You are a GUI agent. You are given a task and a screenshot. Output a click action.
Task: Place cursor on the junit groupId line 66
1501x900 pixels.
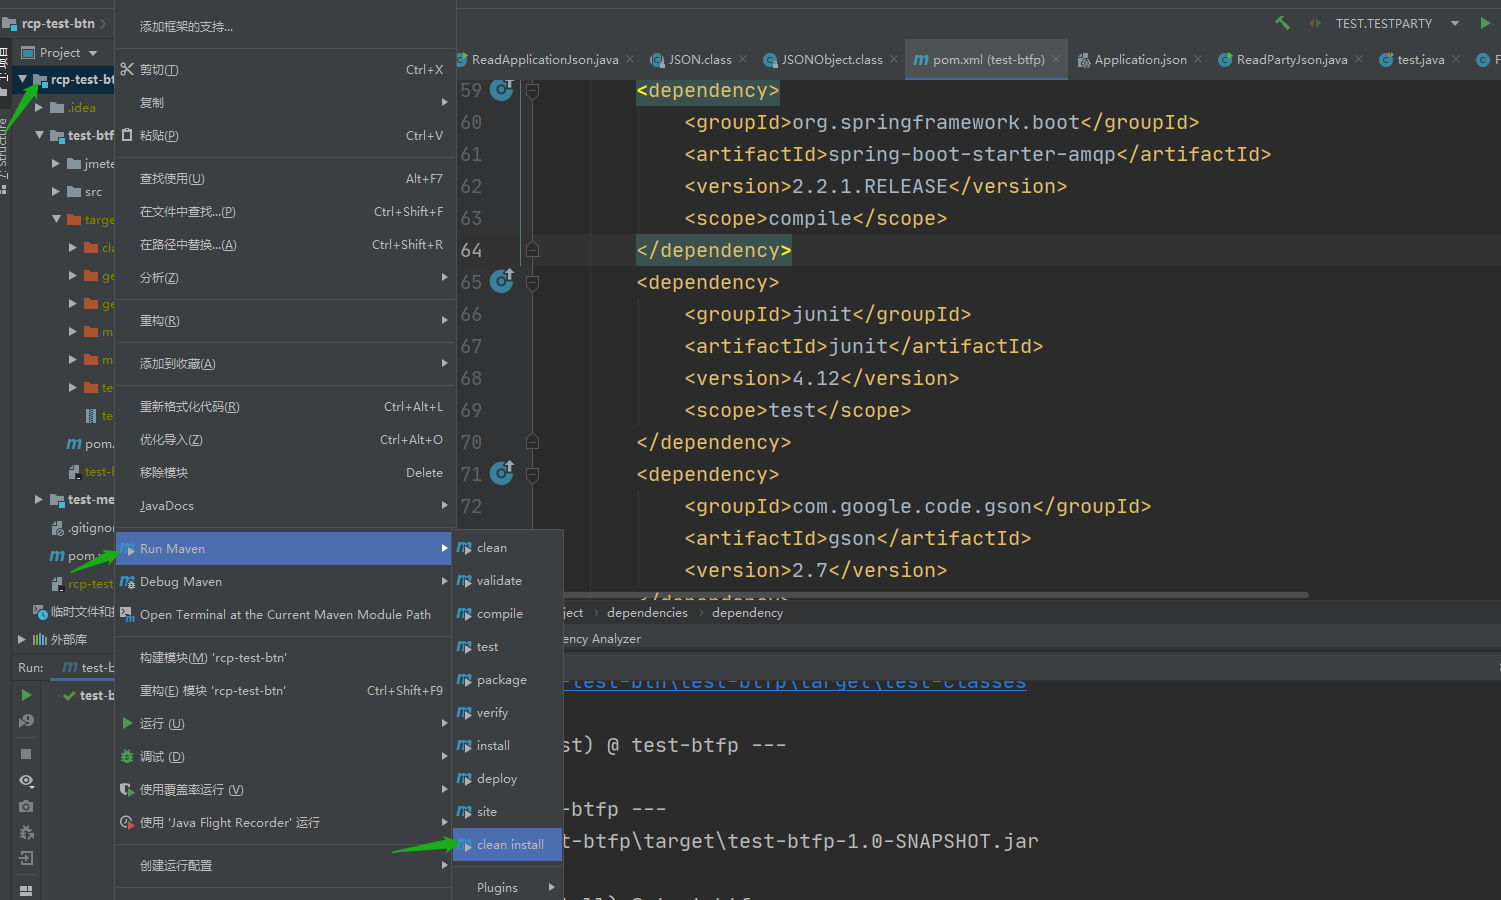click(x=828, y=314)
